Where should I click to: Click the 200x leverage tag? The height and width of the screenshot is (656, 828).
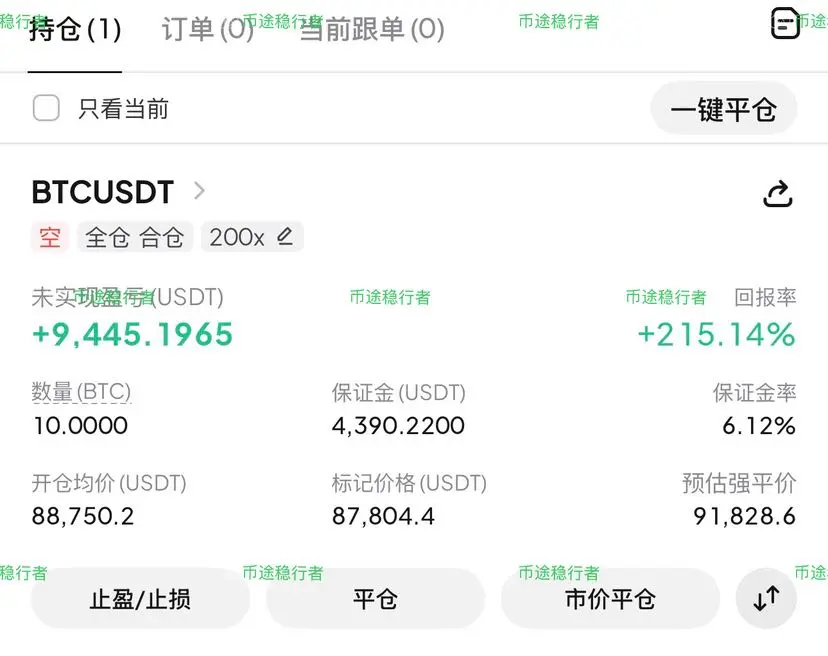click(x=252, y=237)
